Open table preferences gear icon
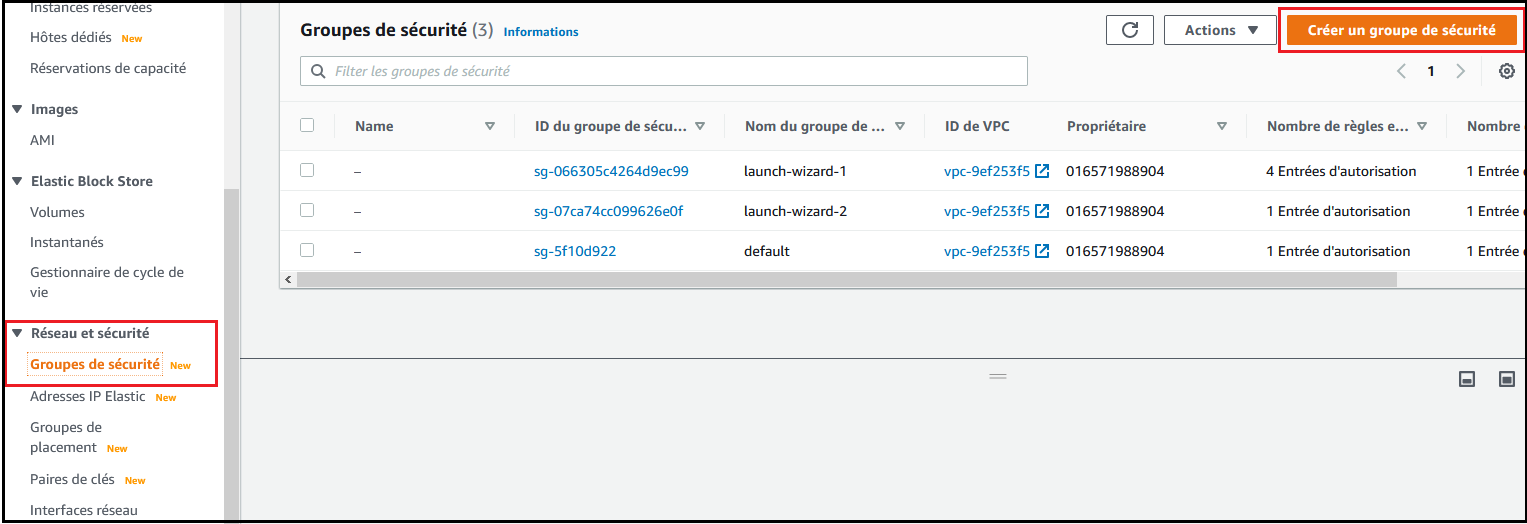 [x=1507, y=71]
